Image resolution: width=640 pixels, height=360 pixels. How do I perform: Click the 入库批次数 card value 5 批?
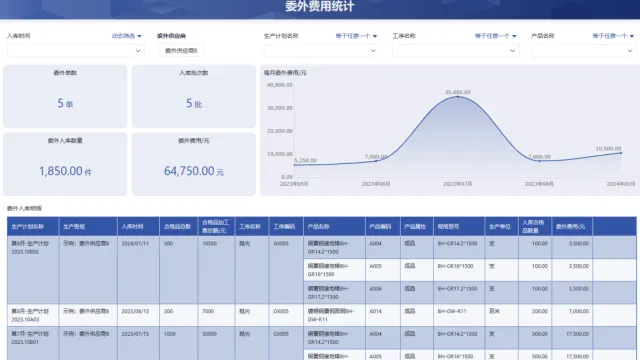tap(194, 103)
